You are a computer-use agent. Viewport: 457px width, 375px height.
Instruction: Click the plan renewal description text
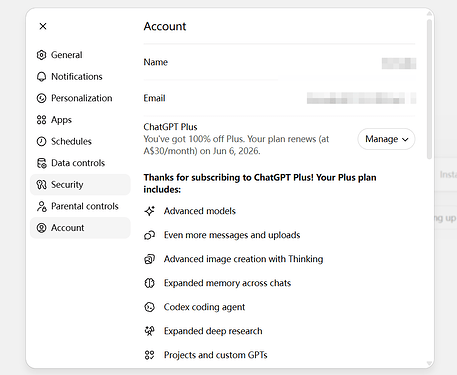point(236,145)
